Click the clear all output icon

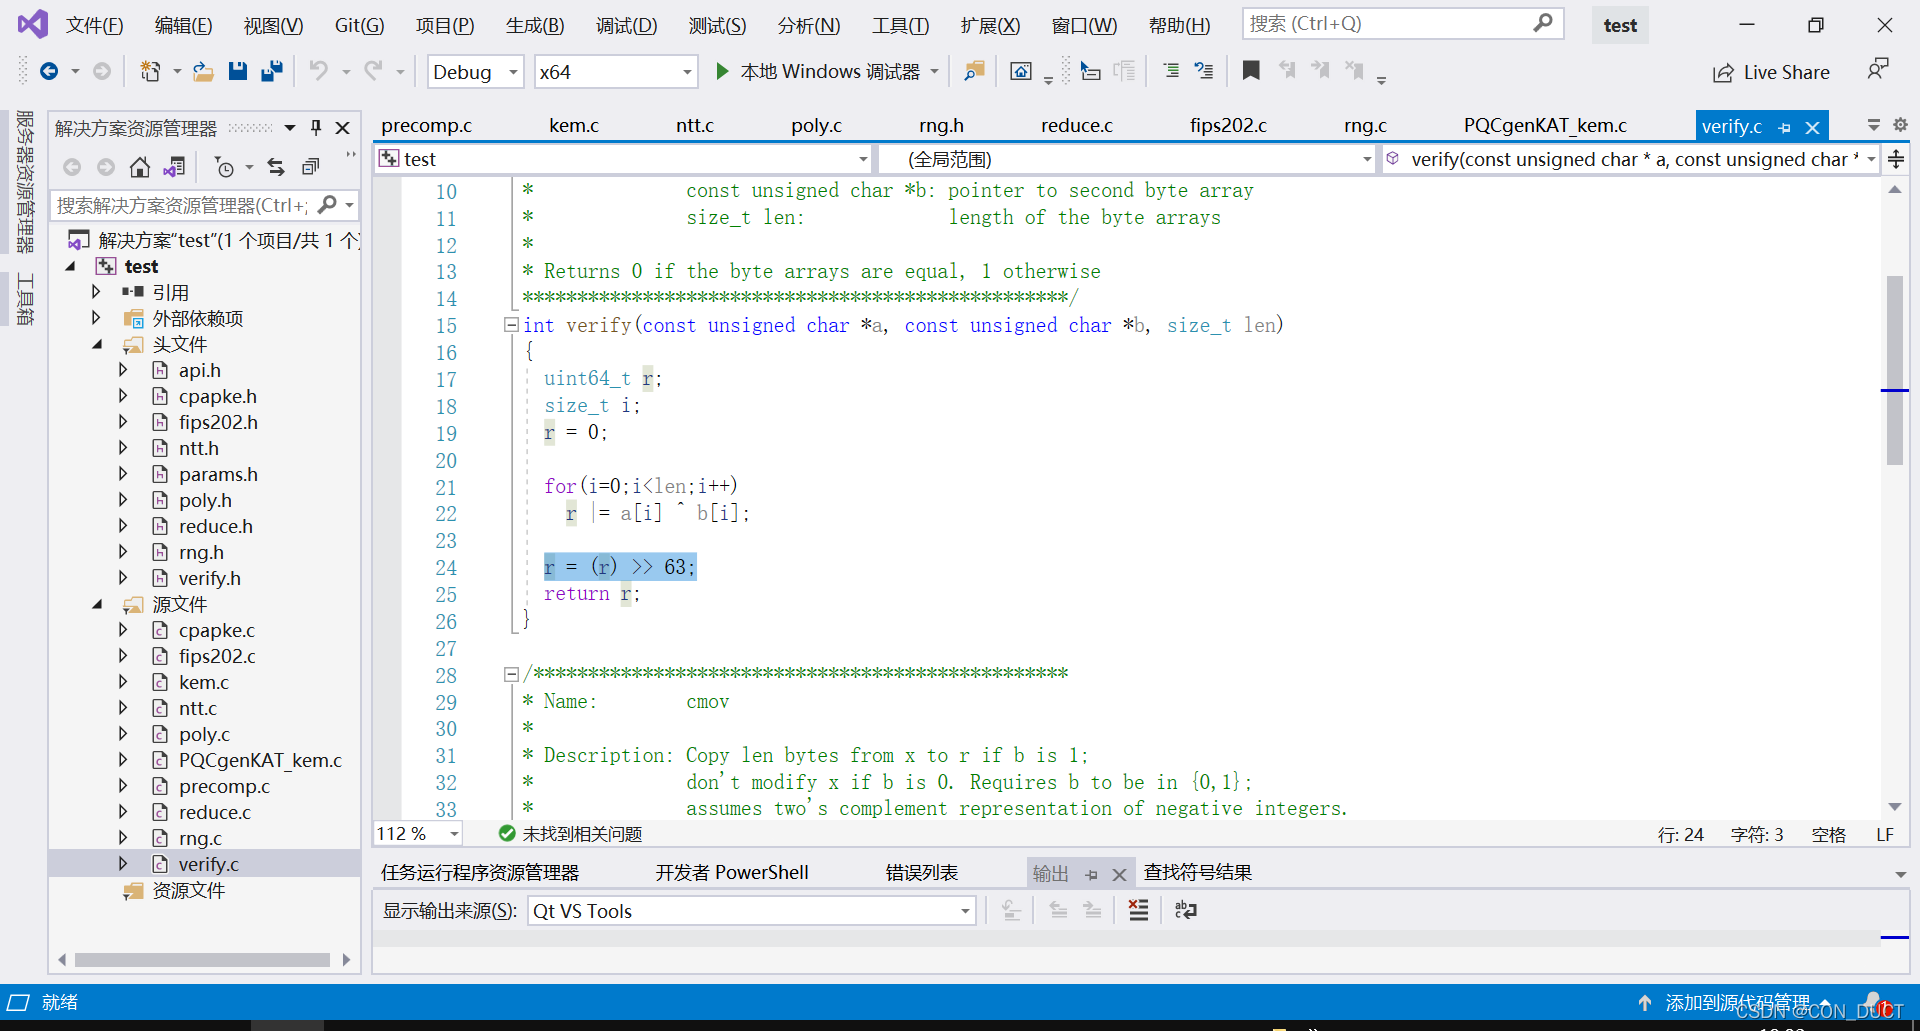click(1138, 910)
